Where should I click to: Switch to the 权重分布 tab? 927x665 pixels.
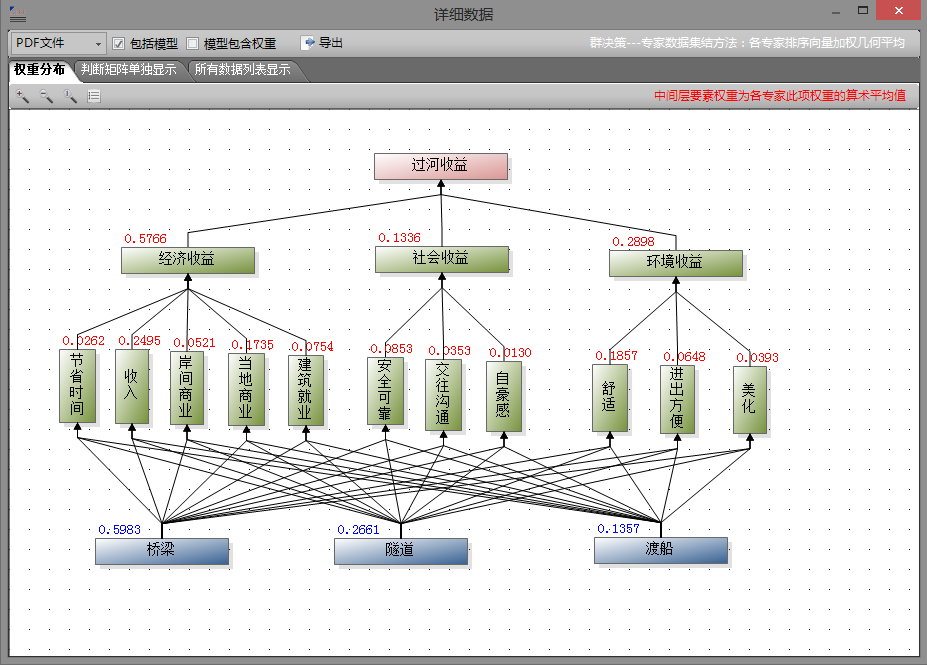point(40,70)
